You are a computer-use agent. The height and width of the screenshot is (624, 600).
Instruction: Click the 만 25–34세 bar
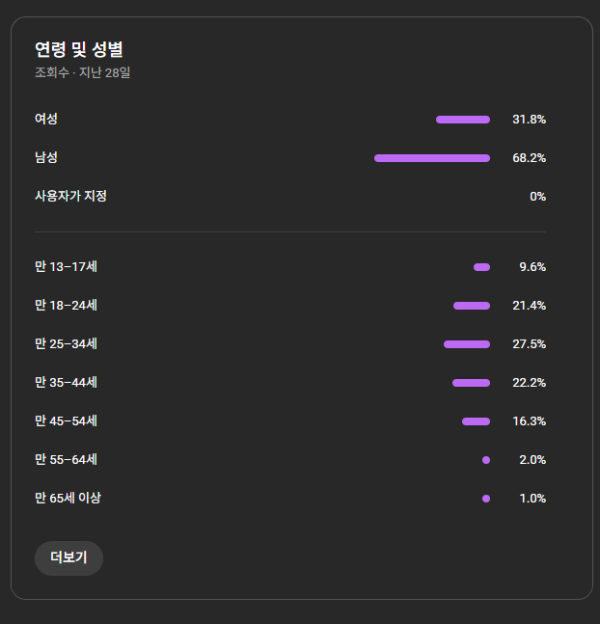[467, 344]
